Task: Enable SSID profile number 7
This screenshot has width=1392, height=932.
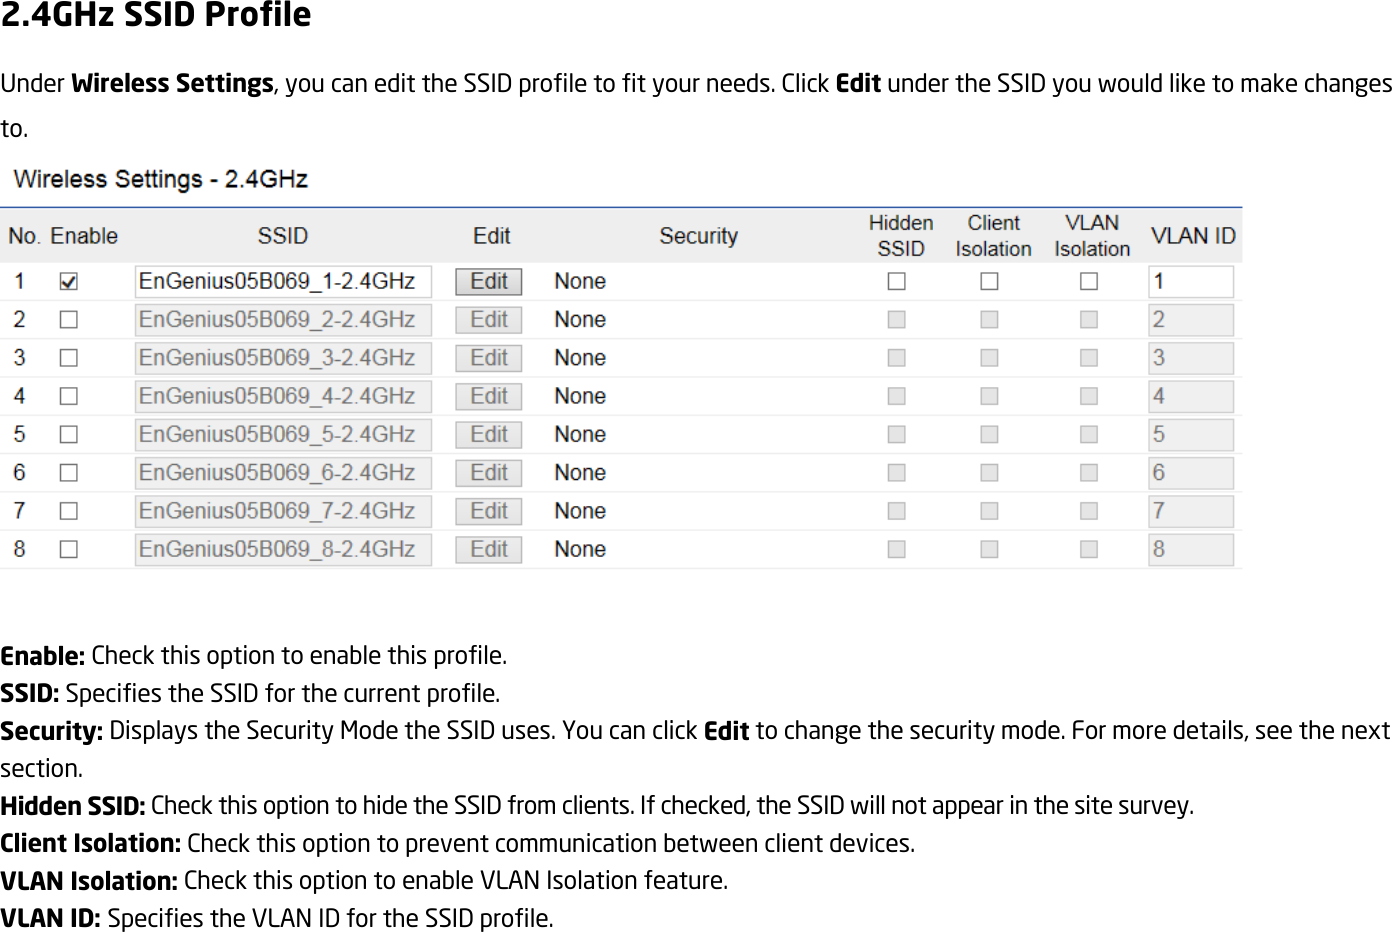Action: pos(68,511)
